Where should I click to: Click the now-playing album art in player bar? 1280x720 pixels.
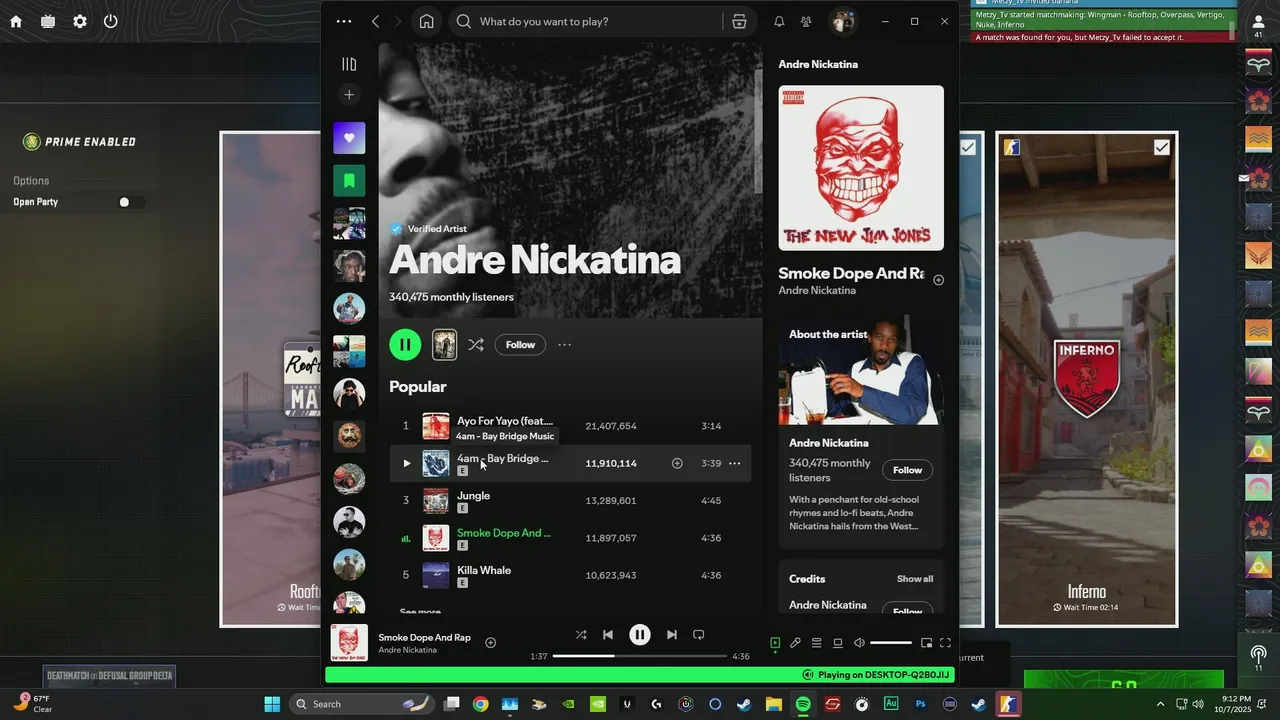click(x=349, y=643)
